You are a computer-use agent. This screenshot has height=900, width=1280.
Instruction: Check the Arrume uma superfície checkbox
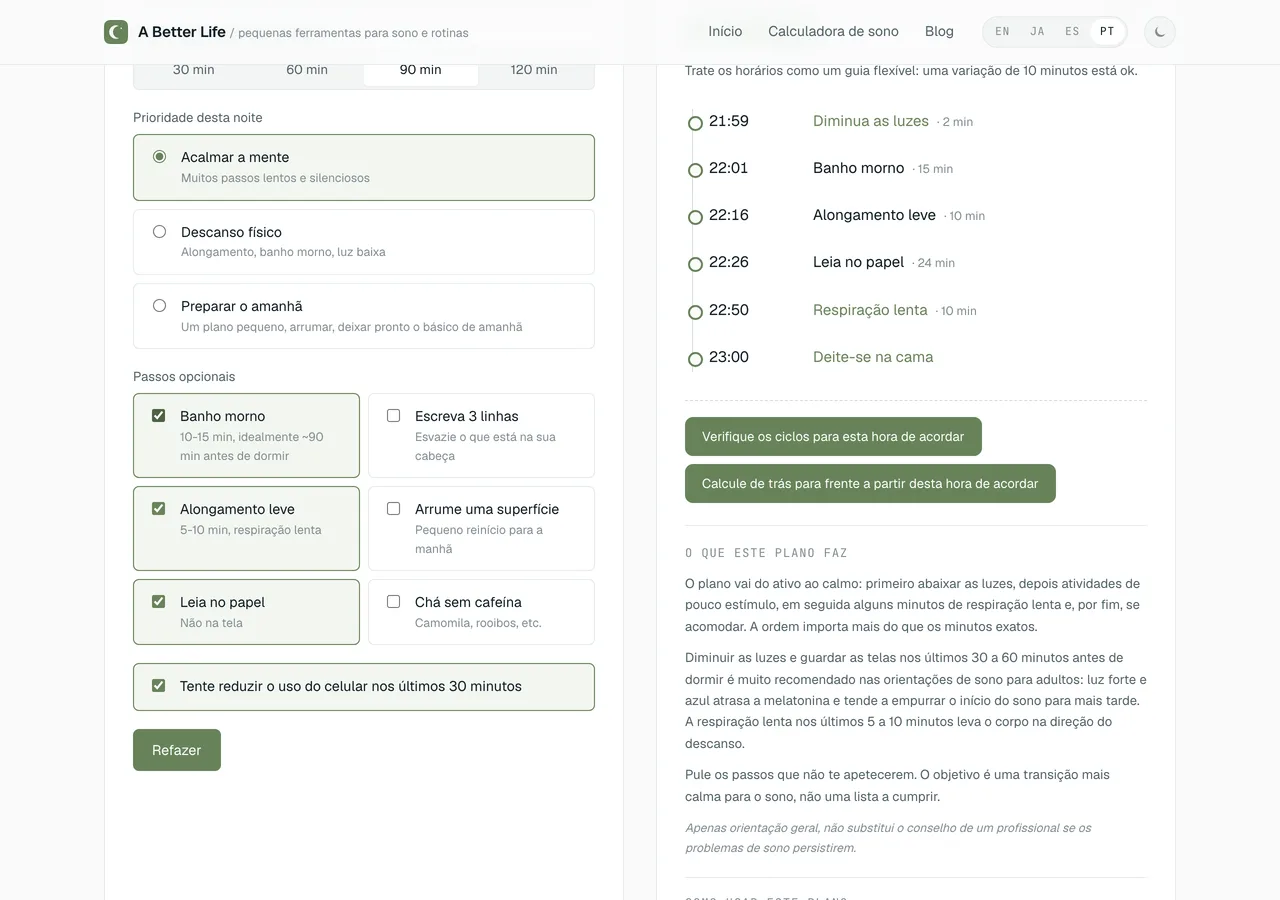pyautogui.click(x=393, y=509)
